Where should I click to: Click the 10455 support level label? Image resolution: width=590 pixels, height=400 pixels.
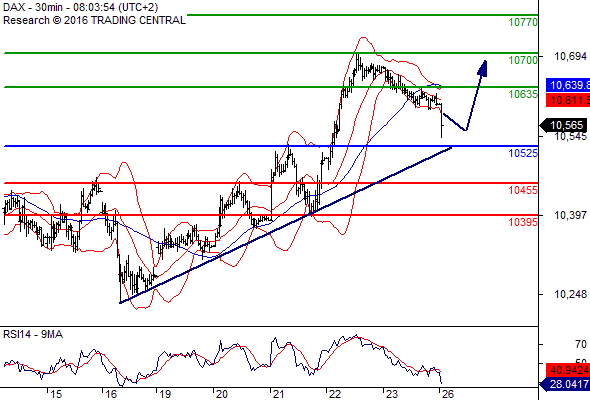click(x=523, y=190)
